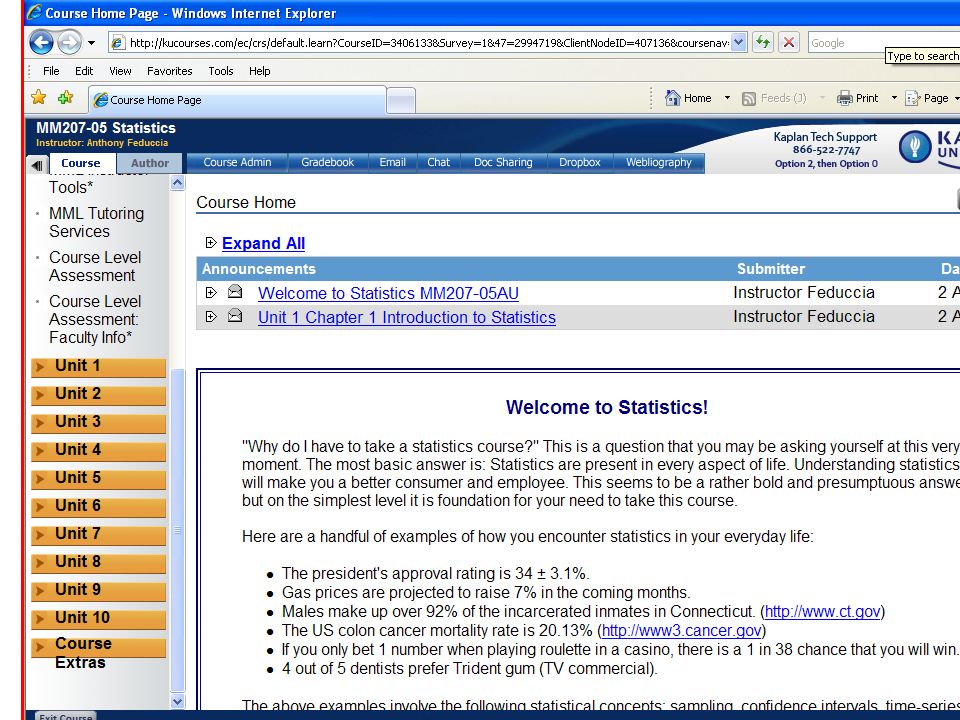Viewport: 960px width, 720px height.
Task: Open the Email tool
Action: coord(392,162)
